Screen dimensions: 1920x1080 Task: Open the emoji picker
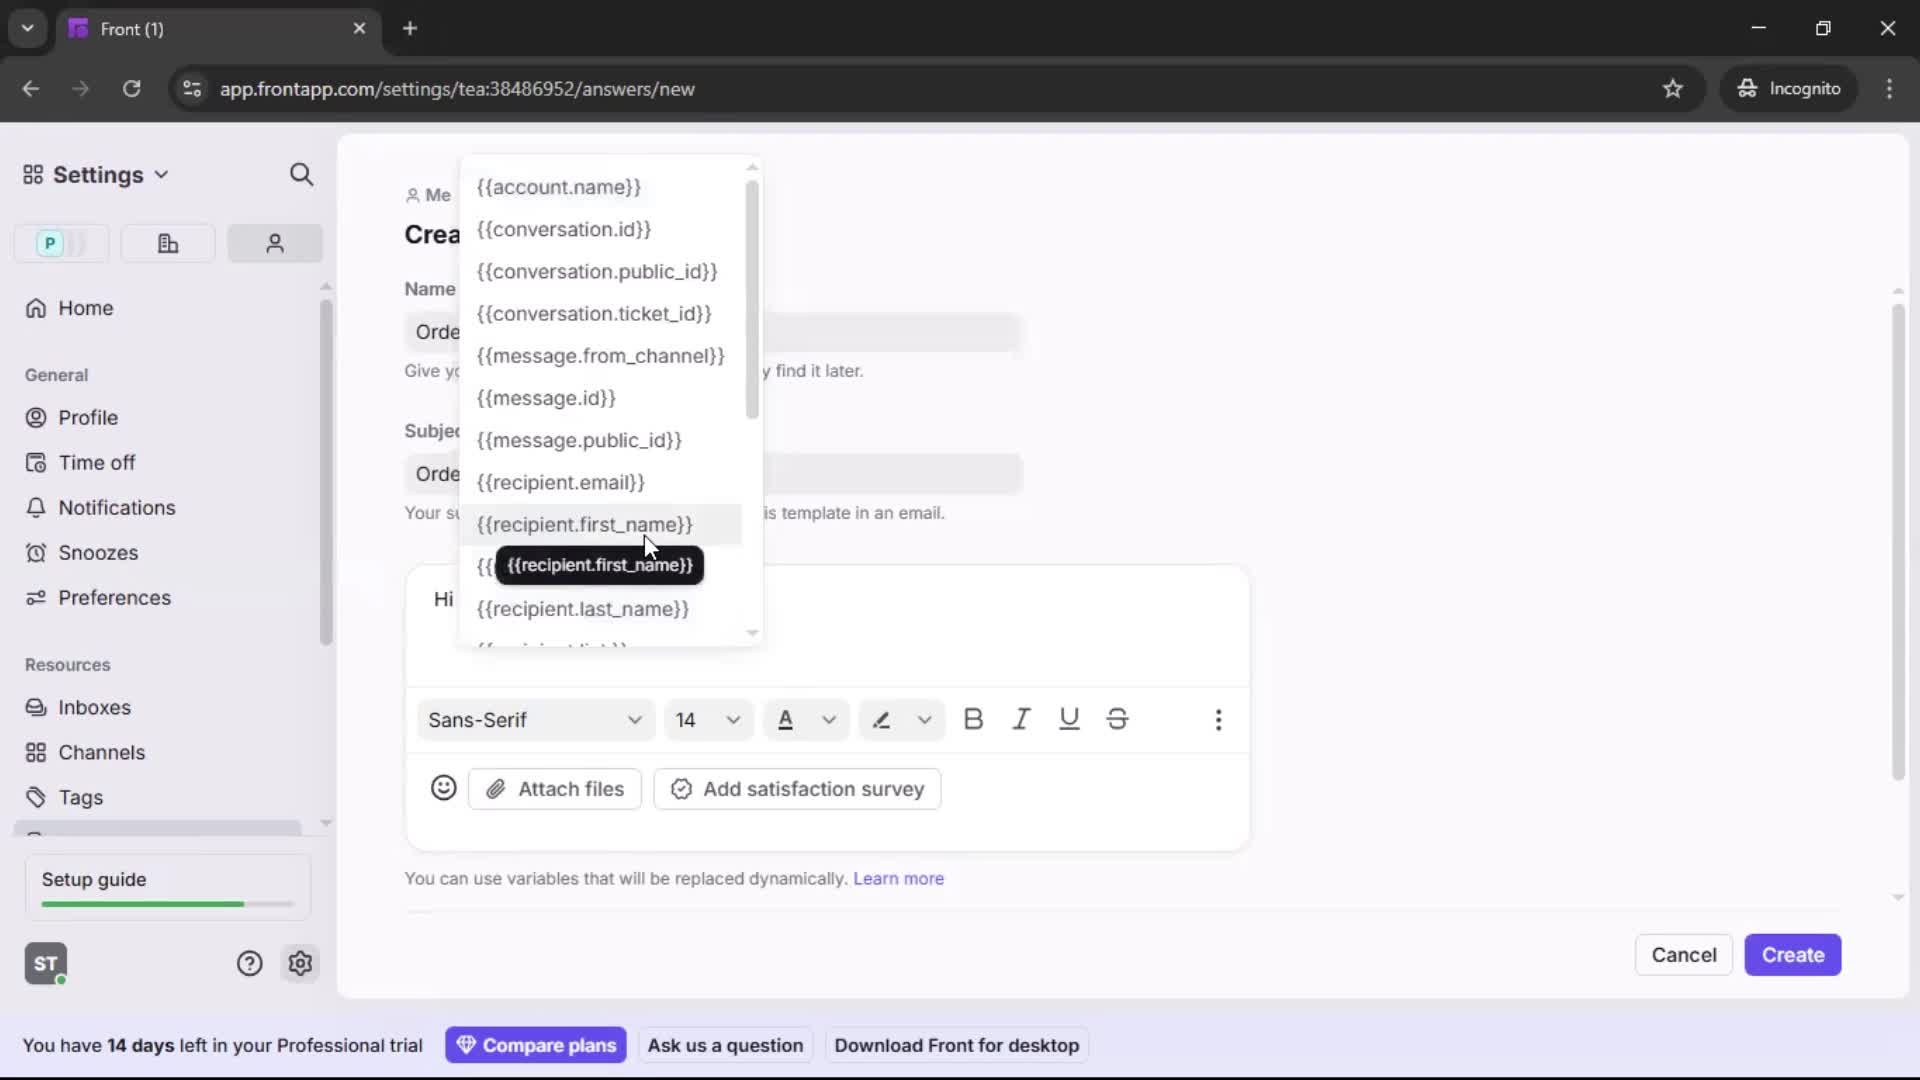(443, 789)
